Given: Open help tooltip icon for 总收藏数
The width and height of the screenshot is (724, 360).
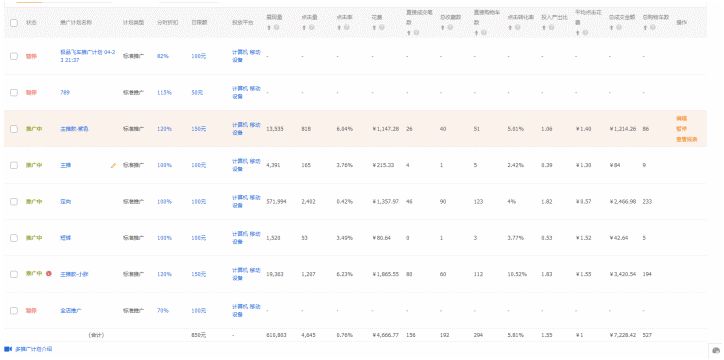Looking at the screenshot, I should (x=450, y=28).
